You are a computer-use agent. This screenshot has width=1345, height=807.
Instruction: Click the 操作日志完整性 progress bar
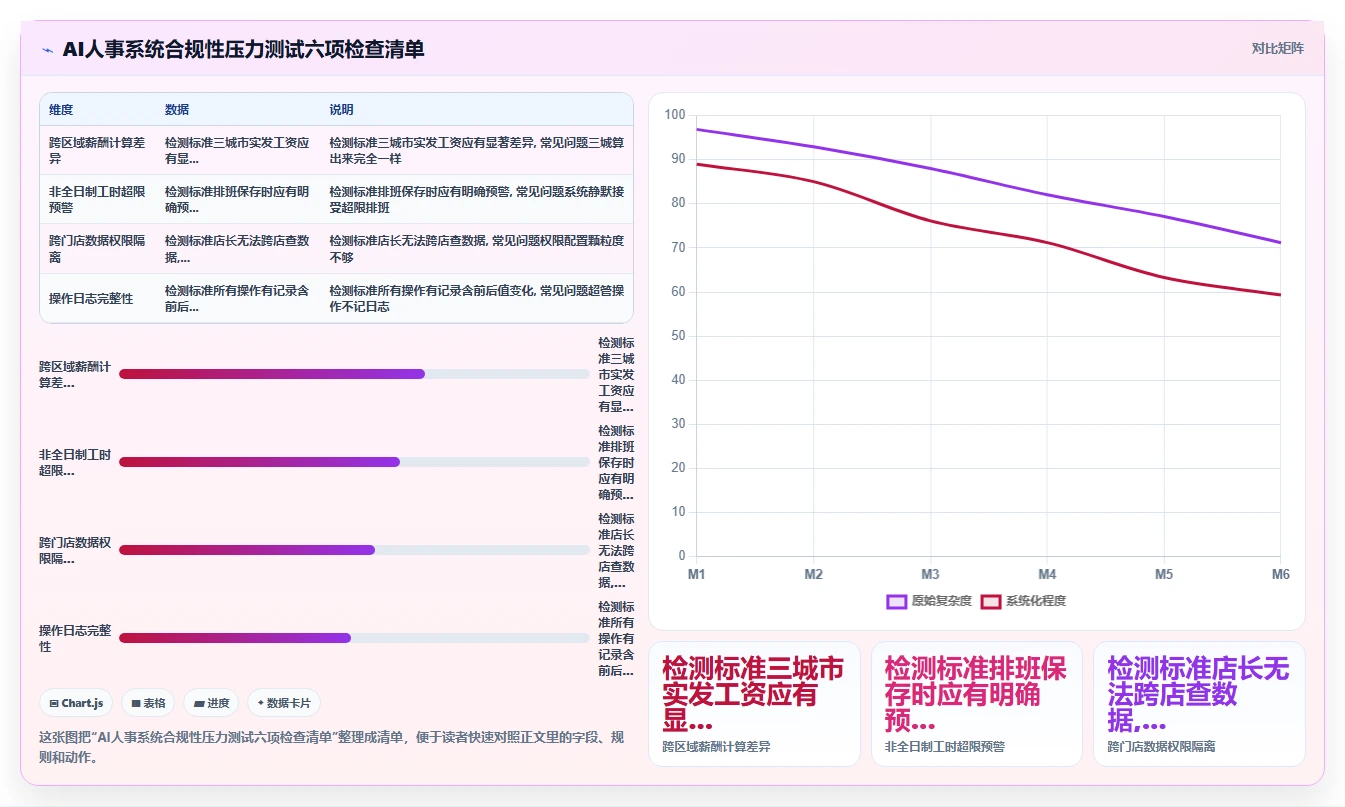(x=354, y=638)
